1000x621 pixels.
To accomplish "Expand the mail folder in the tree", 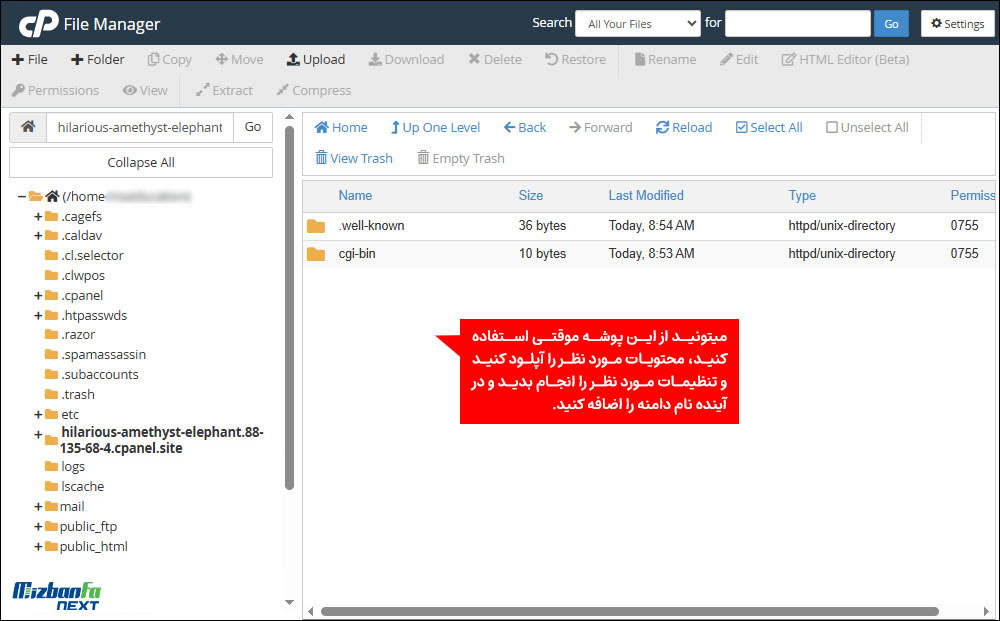I will click(x=37, y=506).
